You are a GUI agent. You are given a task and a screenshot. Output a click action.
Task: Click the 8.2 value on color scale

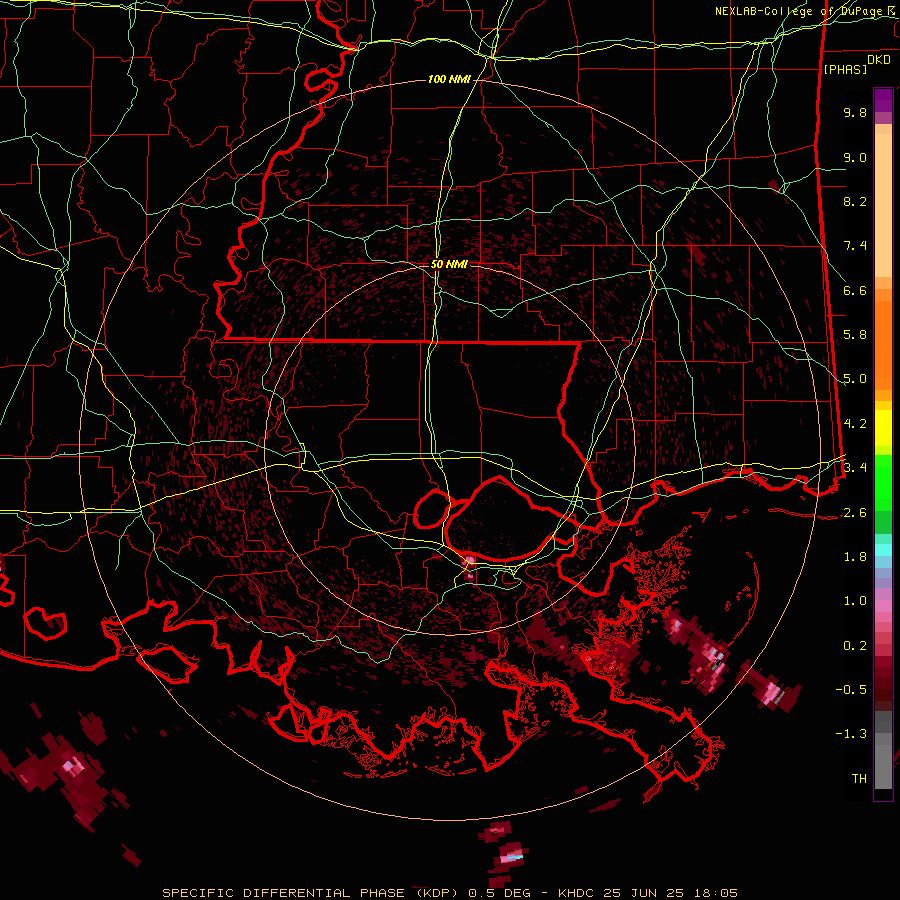click(855, 201)
